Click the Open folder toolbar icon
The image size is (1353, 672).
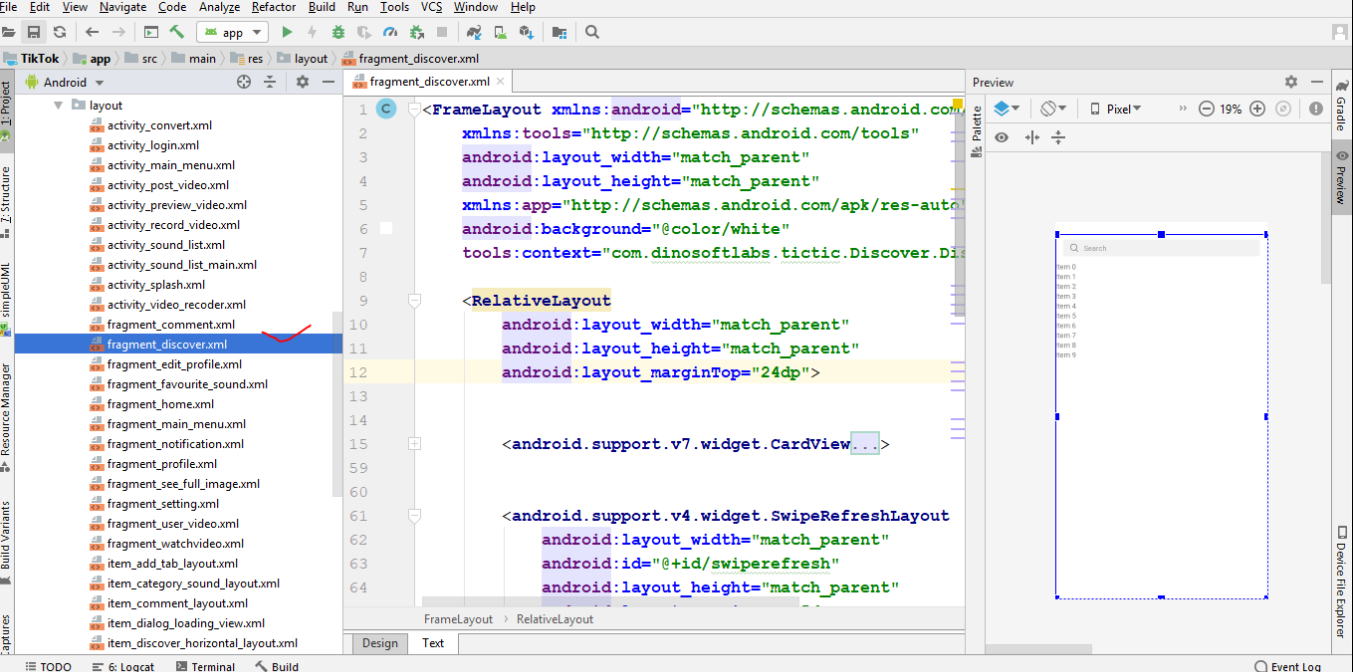point(8,32)
